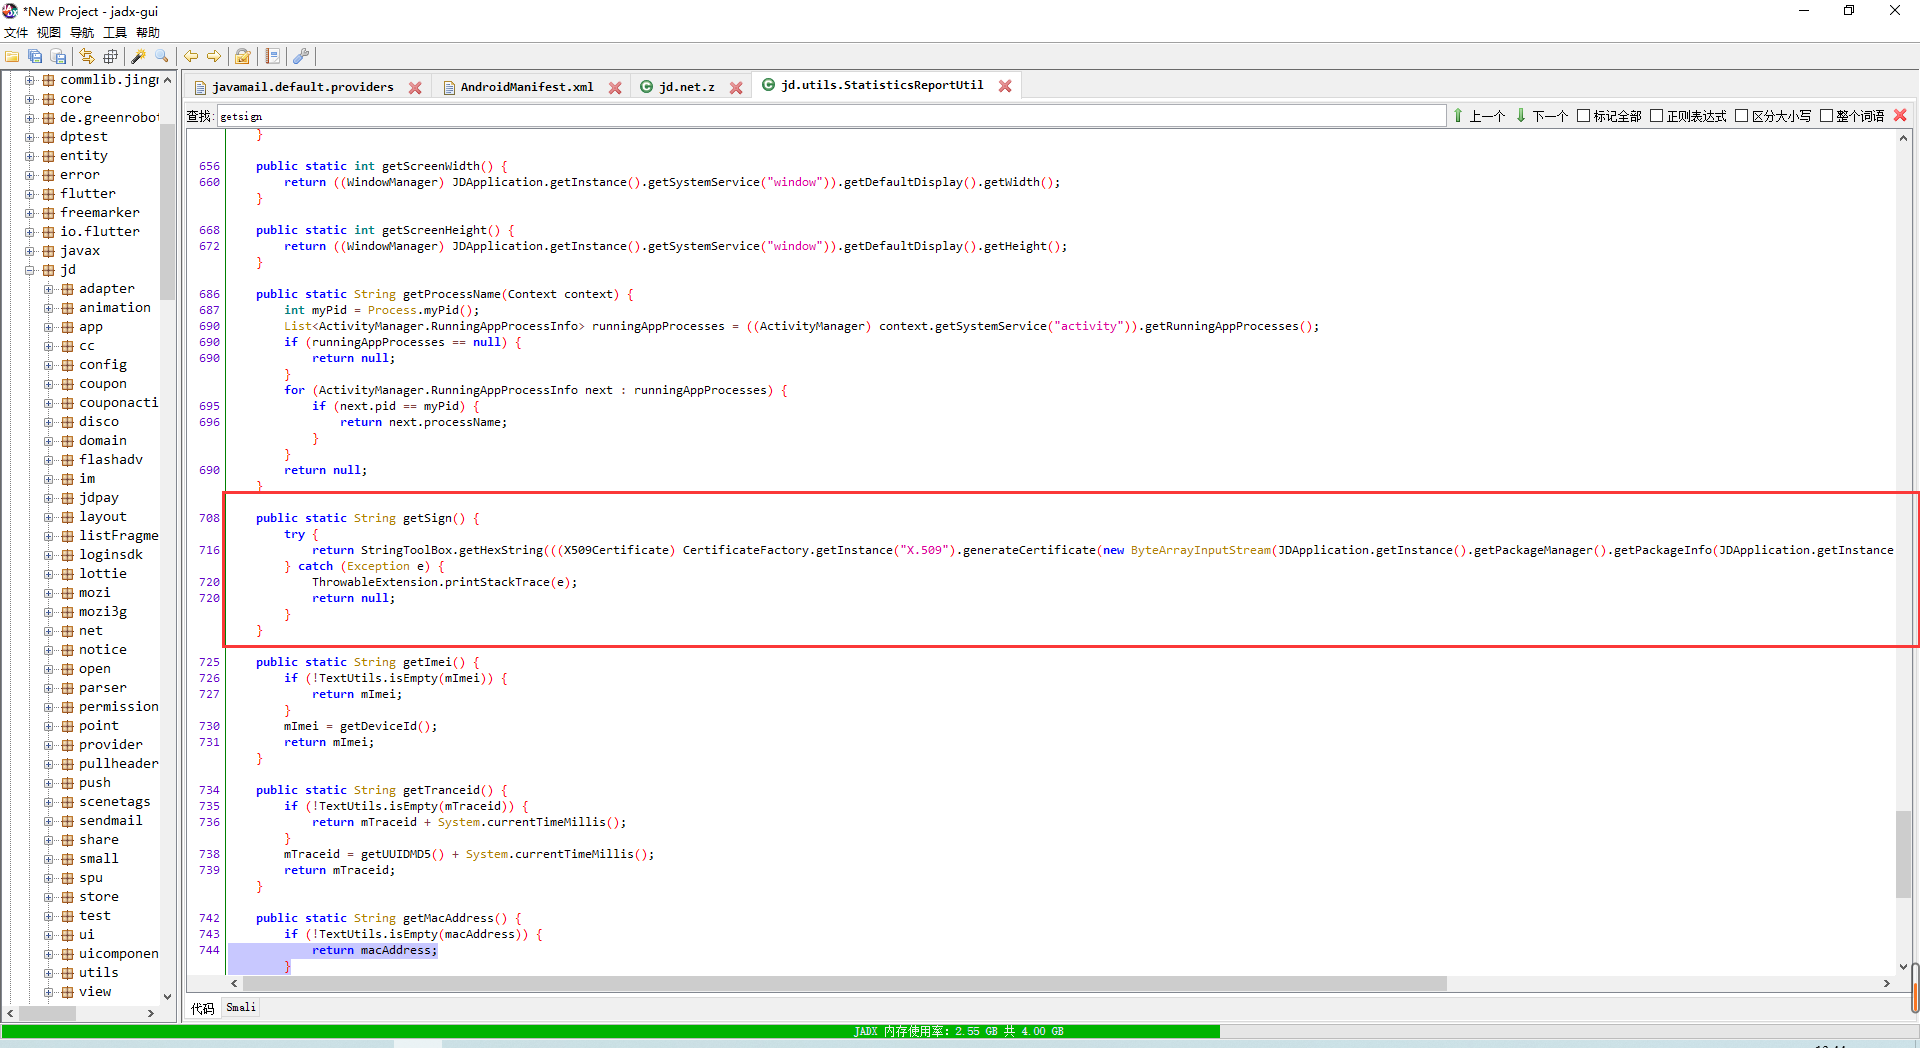Click into the getsign search field
The width and height of the screenshot is (1920, 1048).
831,117
